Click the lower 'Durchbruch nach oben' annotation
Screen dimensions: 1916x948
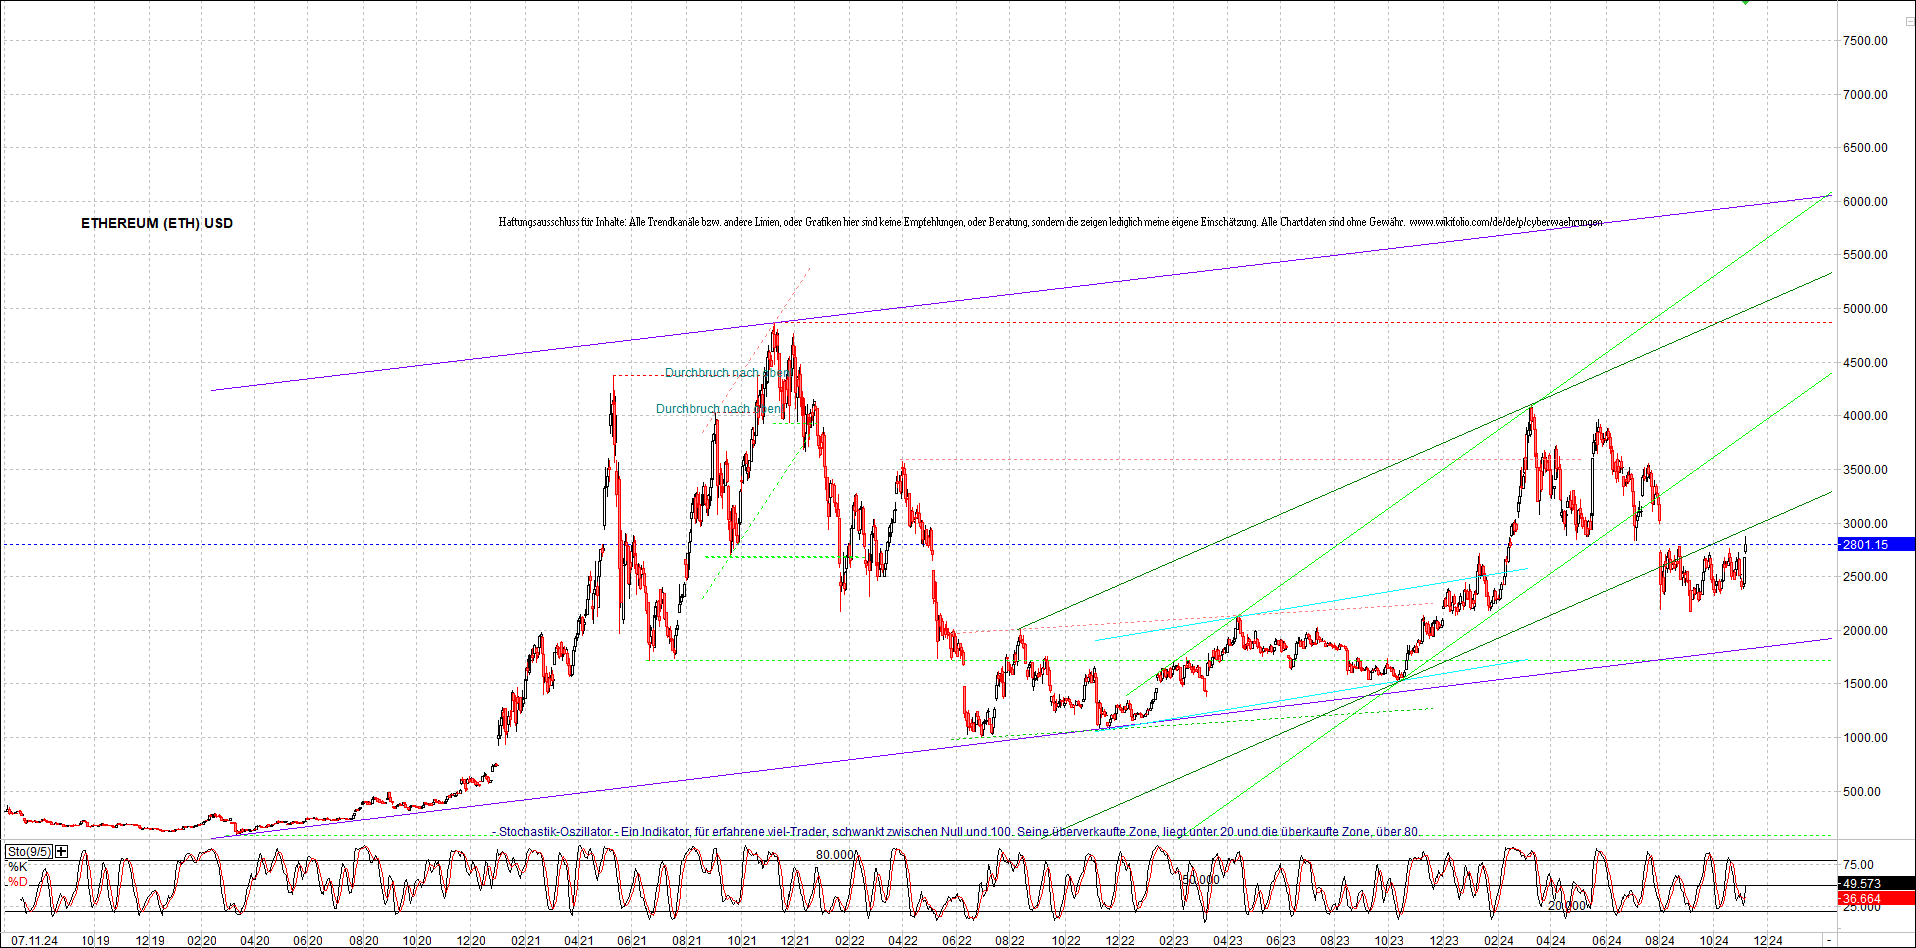[x=719, y=409]
